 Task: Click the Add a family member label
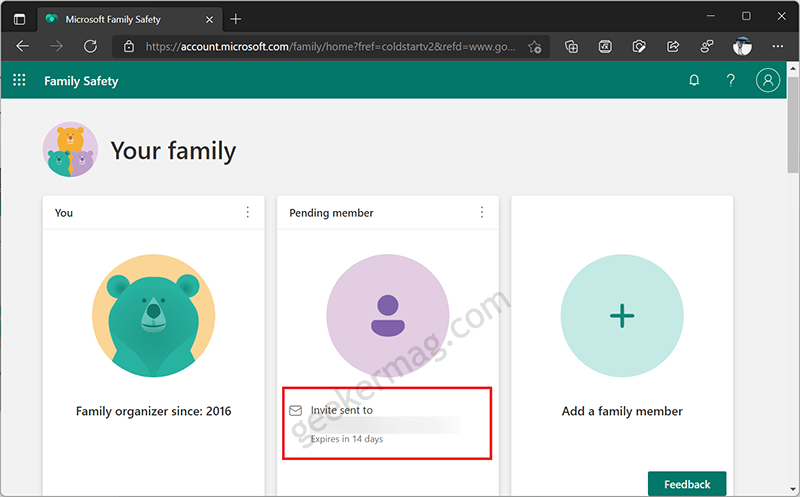622,411
